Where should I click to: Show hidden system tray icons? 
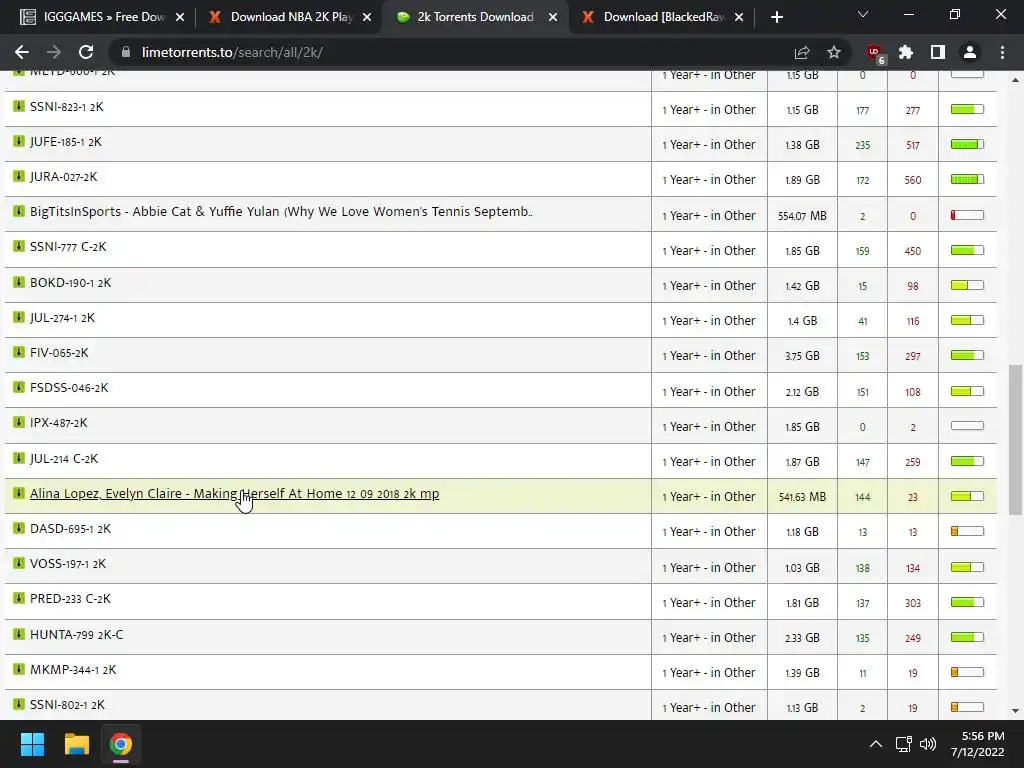click(876, 744)
